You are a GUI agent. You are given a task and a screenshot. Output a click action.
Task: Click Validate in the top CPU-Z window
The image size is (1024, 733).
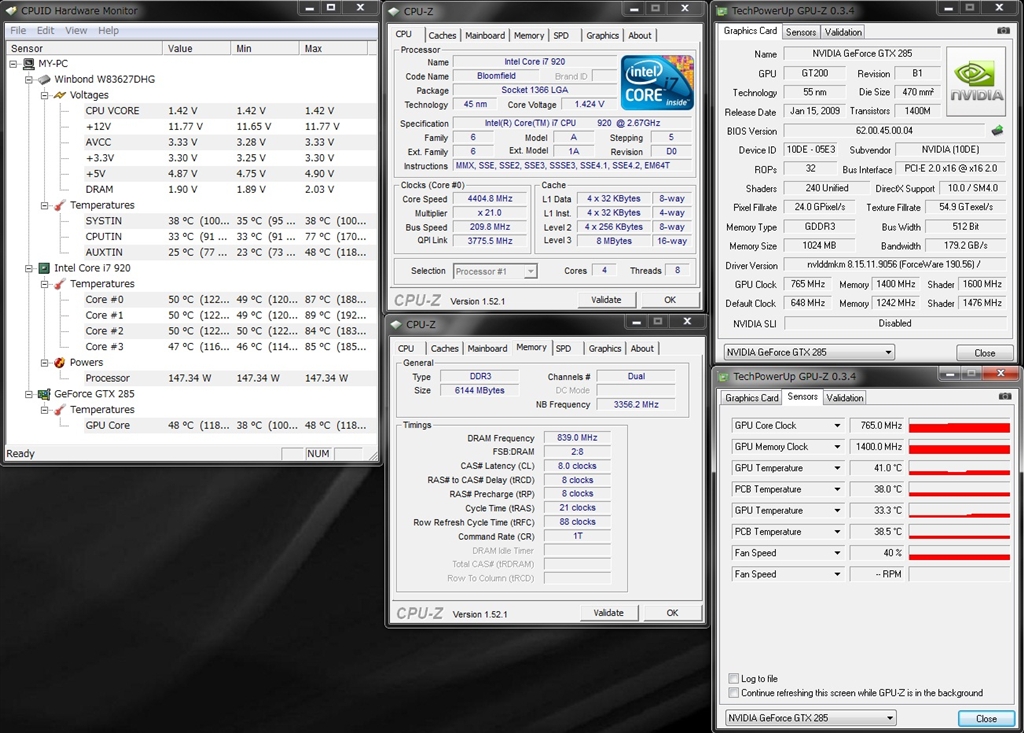[x=606, y=300]
